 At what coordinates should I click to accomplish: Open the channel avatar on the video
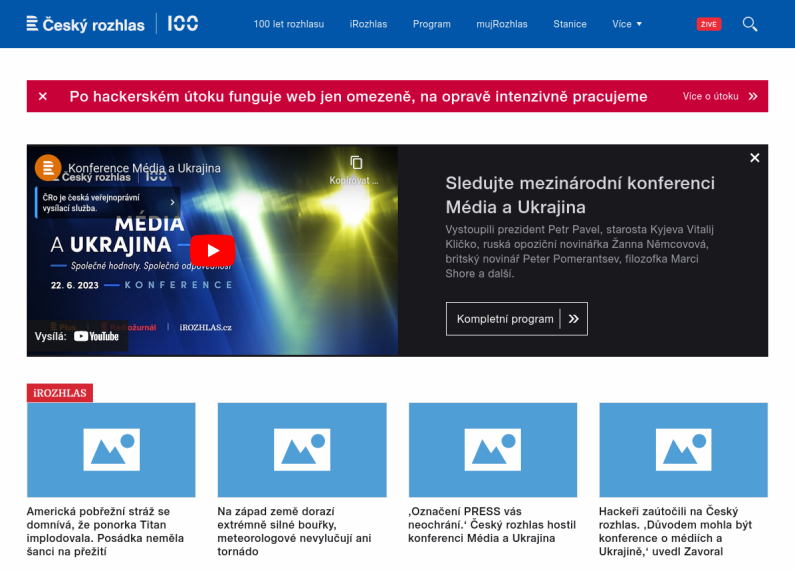tap(48, 168)
